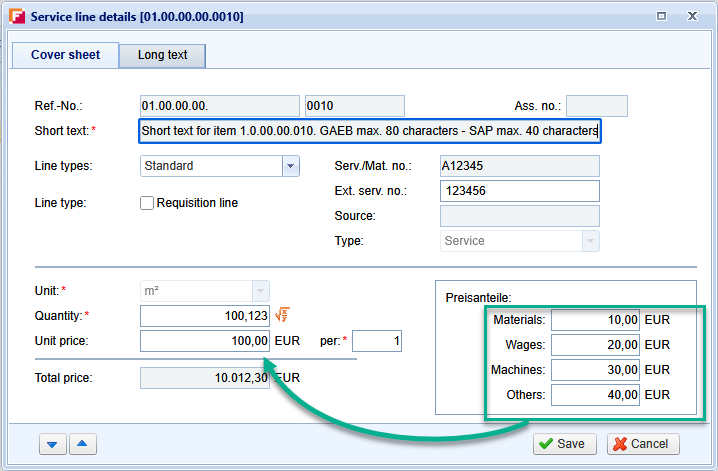Select the Cover sheet tab

(x=65, y=55)
